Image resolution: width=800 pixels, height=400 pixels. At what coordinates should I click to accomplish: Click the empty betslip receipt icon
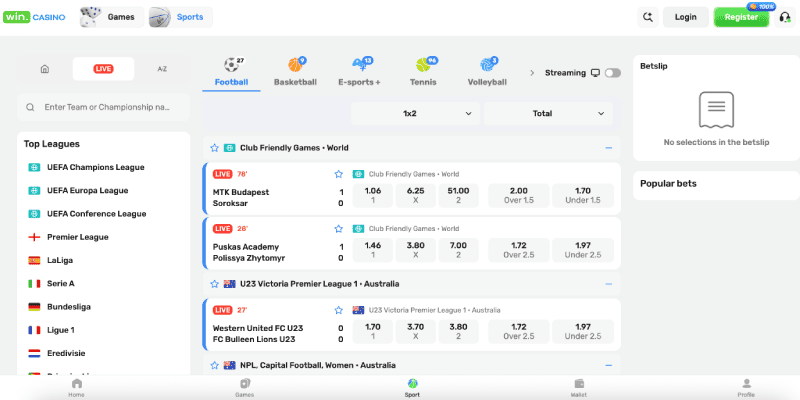click(x=716, y=110)
